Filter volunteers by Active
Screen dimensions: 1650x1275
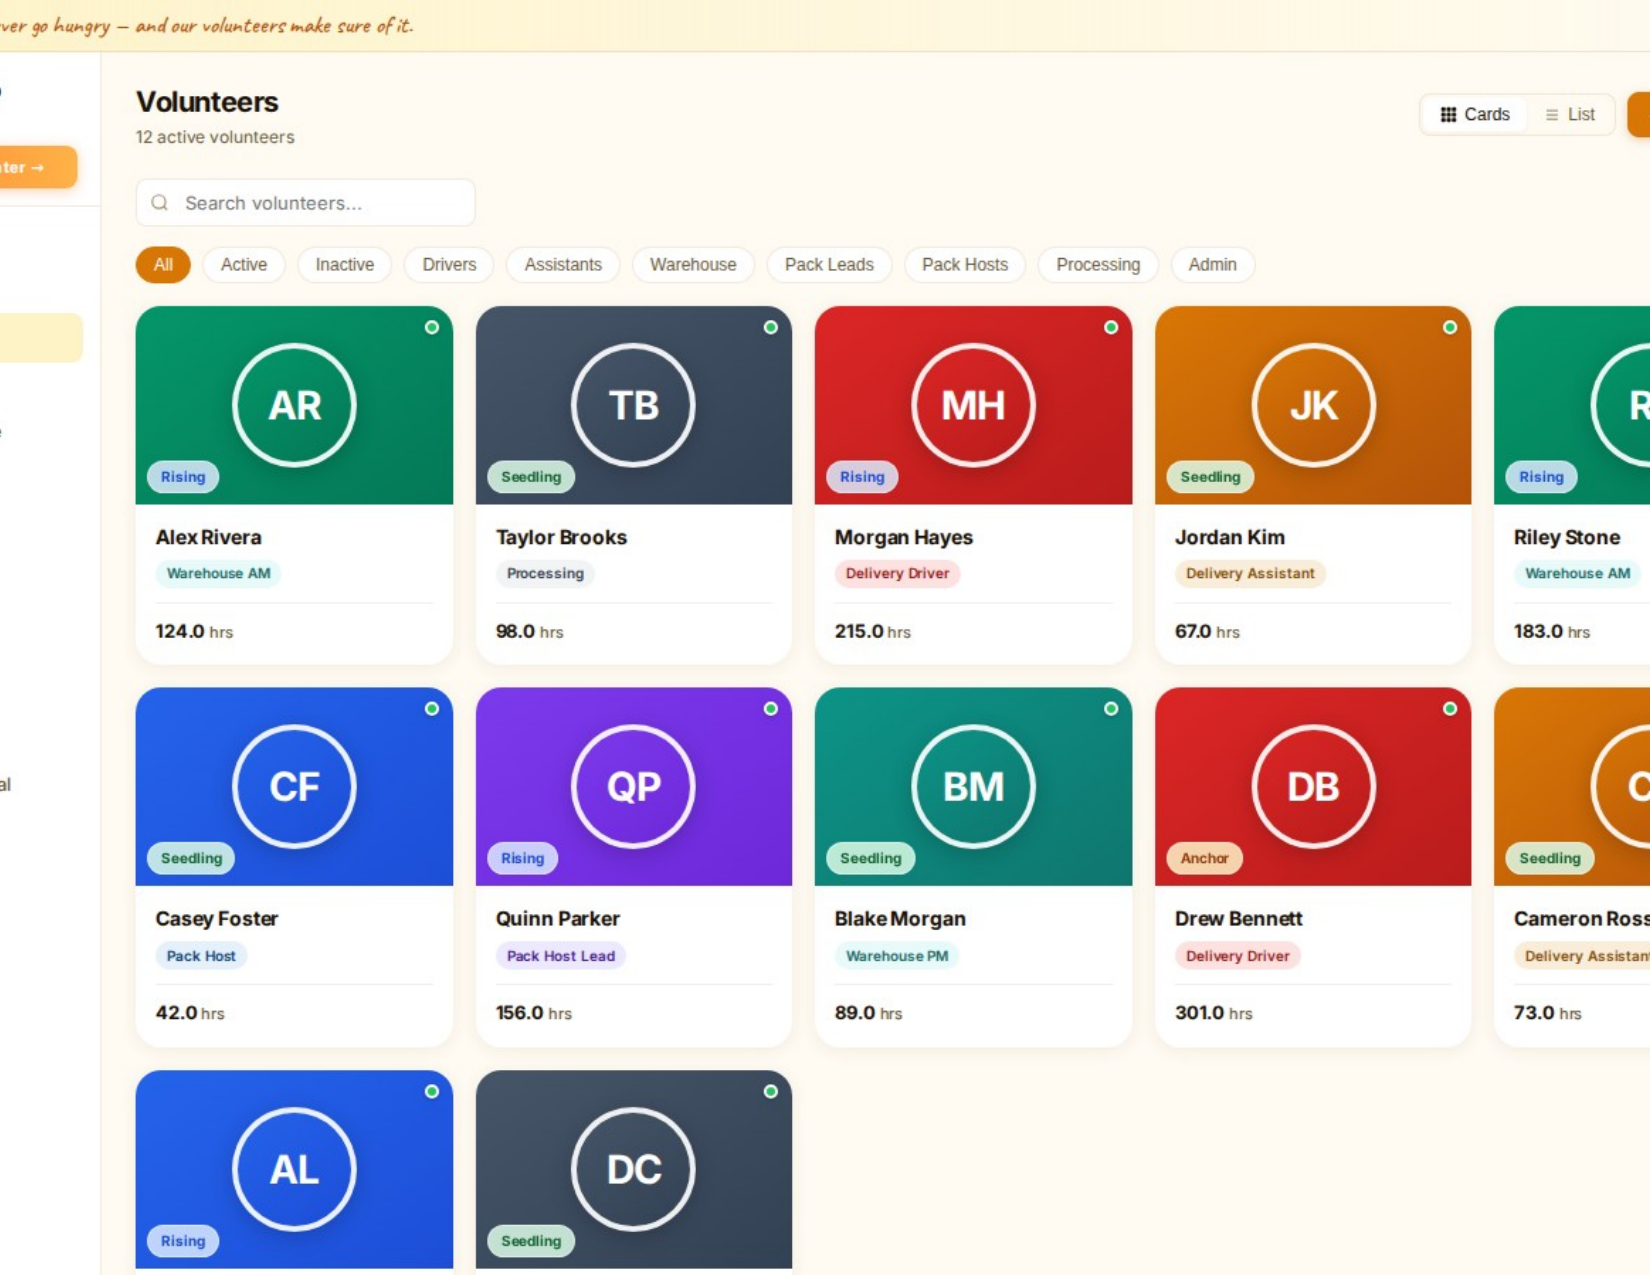pos(244,264)
